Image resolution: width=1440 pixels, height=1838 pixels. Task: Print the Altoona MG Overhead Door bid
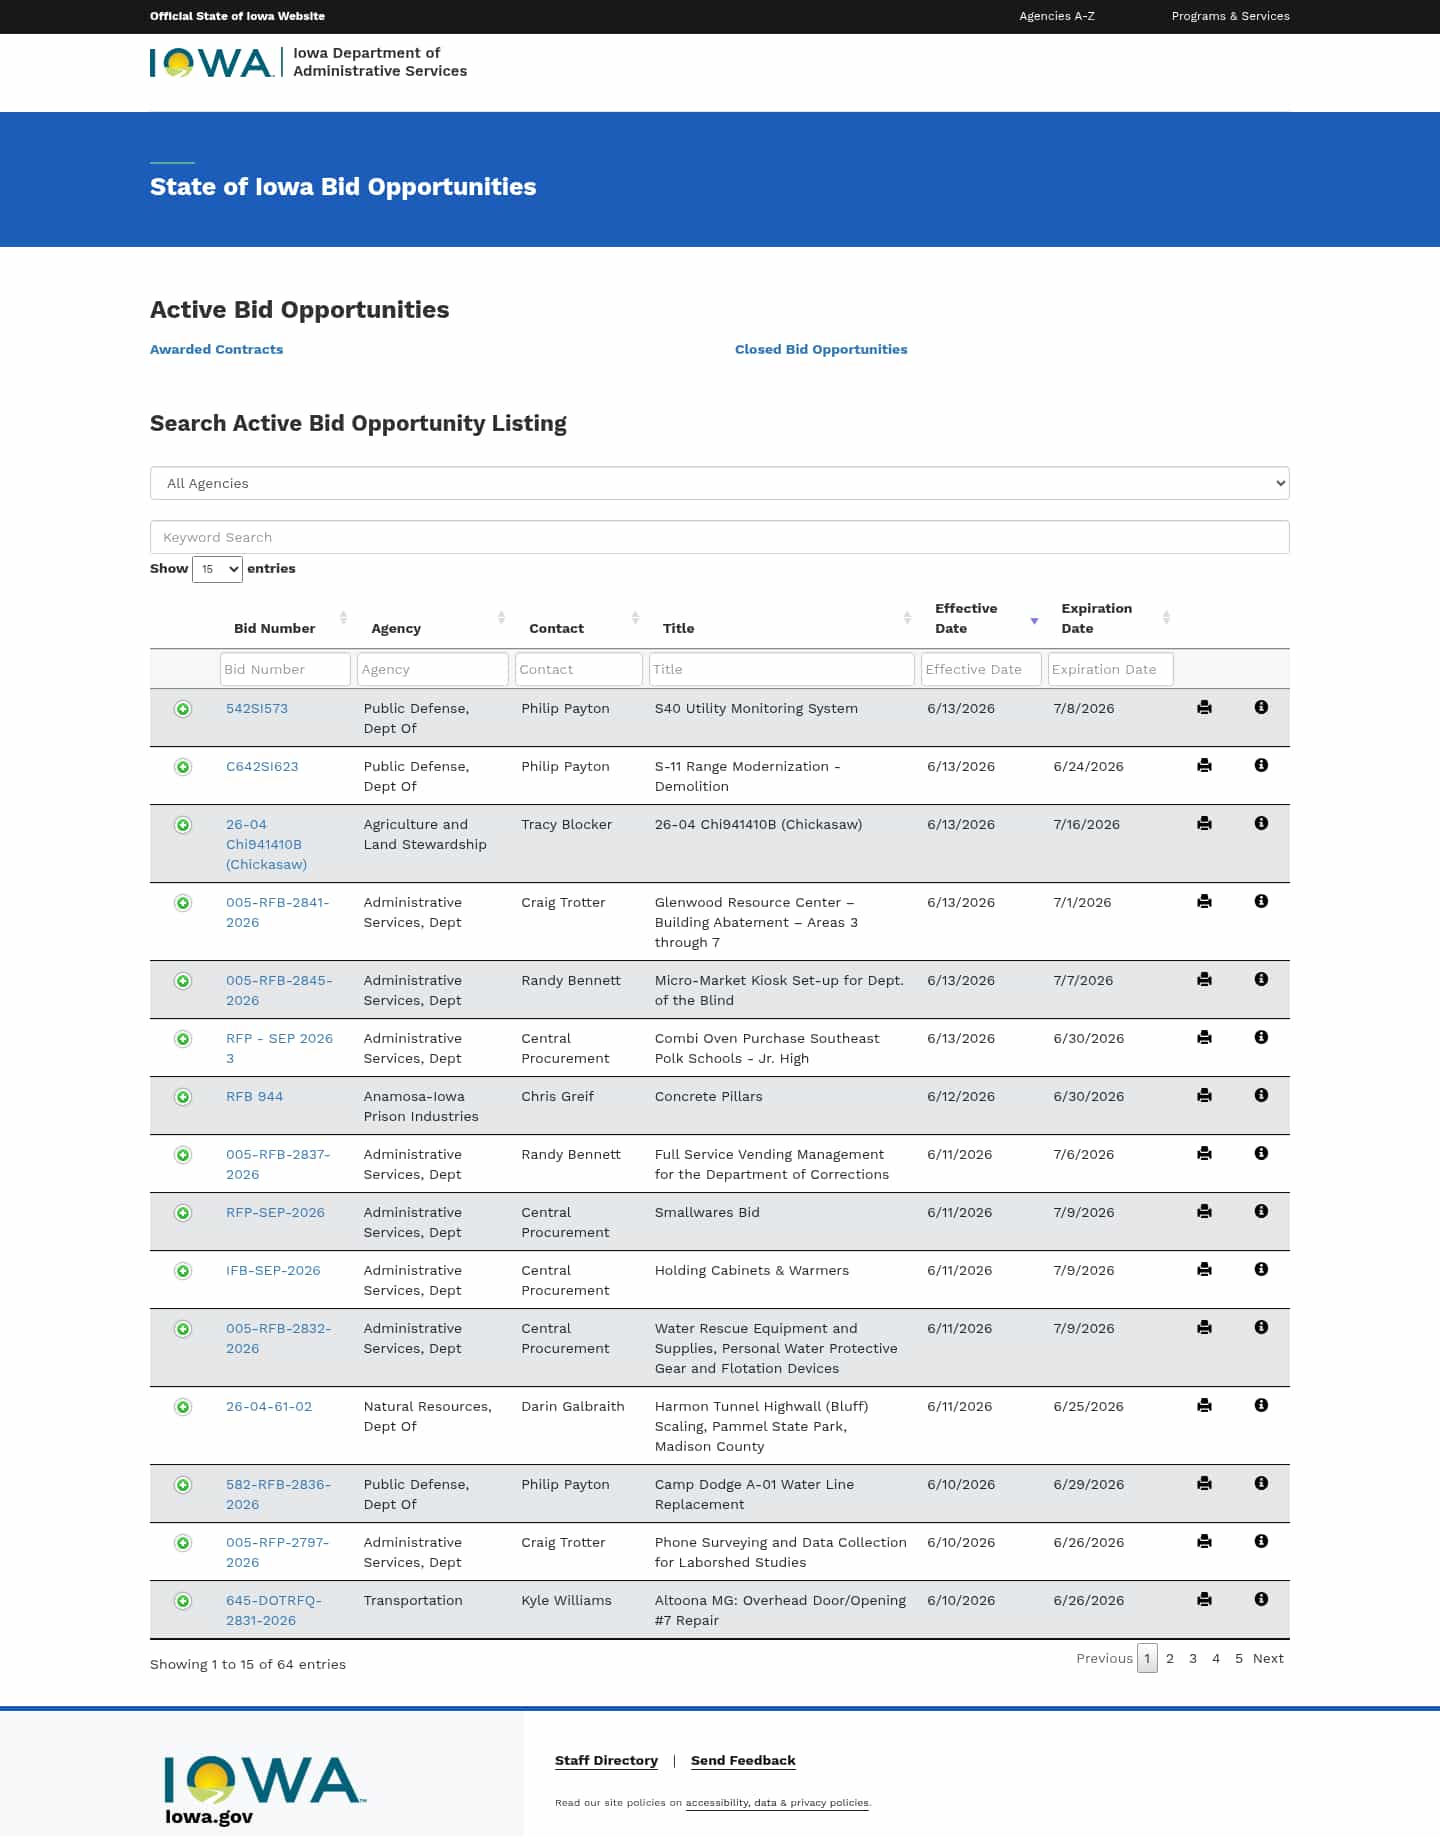click(x=1204, y=1600)
